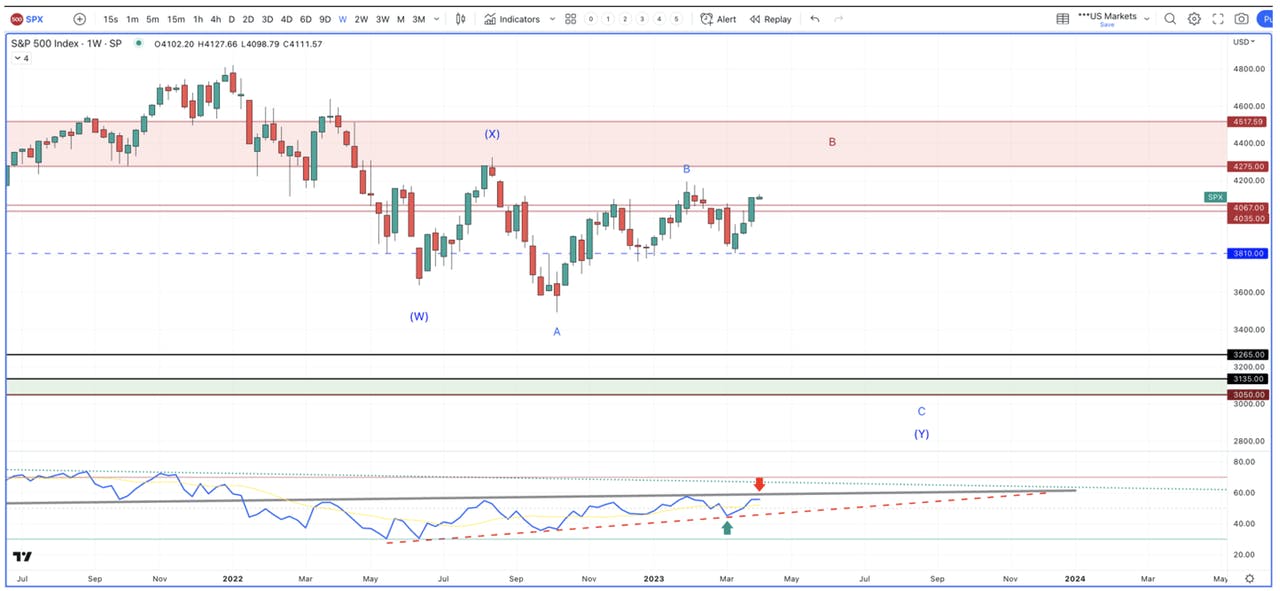Enter fullscreen mode icon

[1218, 19]
